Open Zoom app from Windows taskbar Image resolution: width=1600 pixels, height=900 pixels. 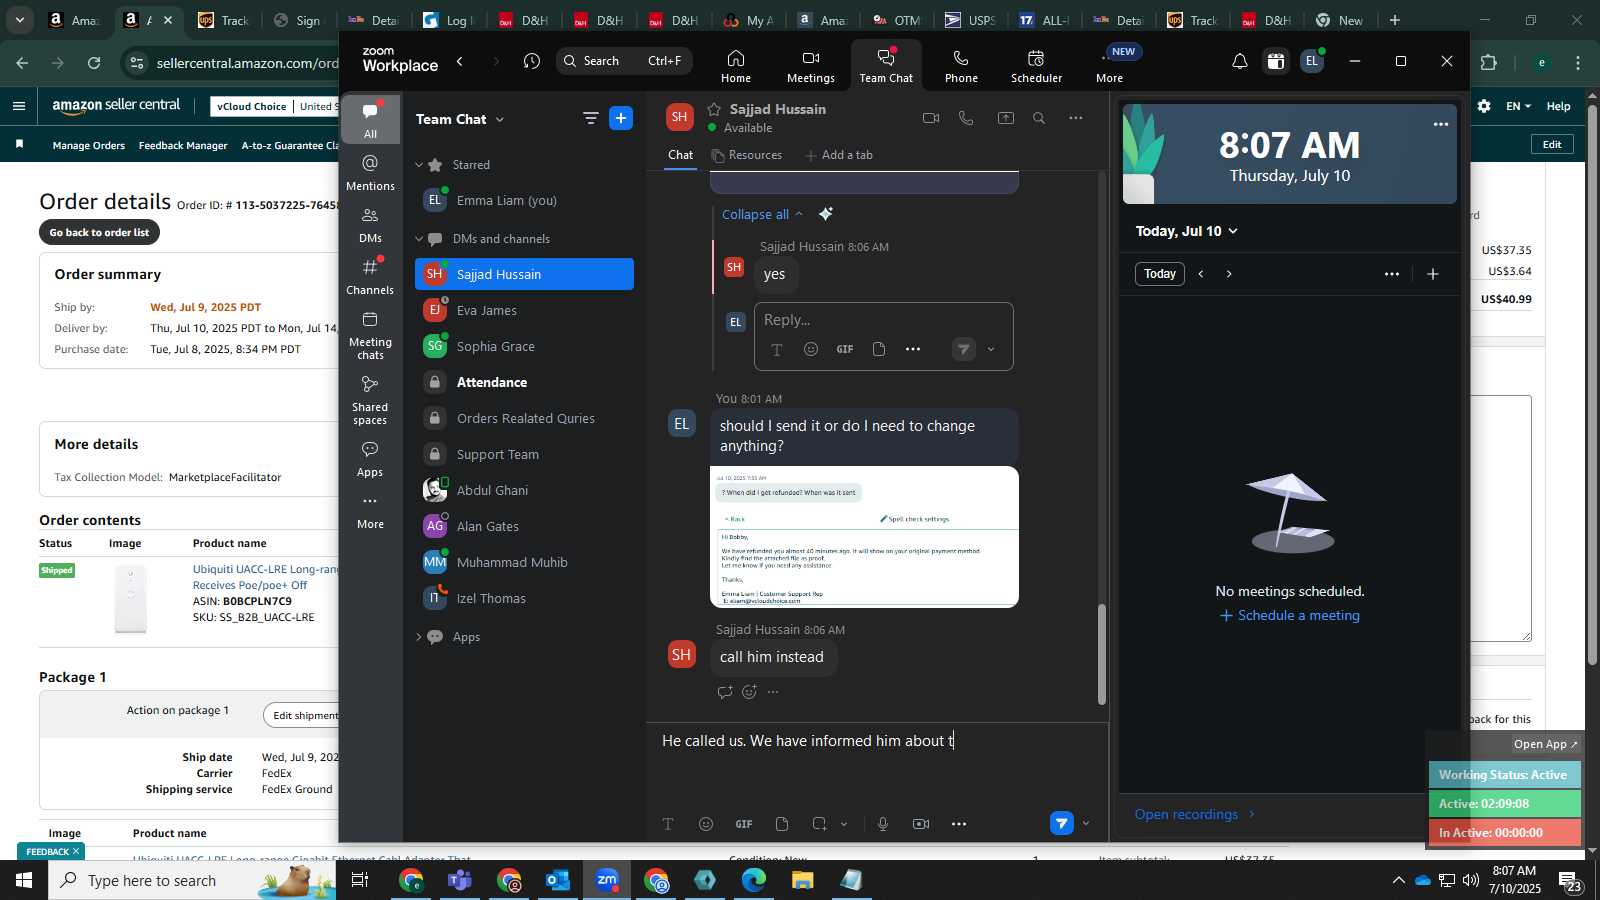607,880
